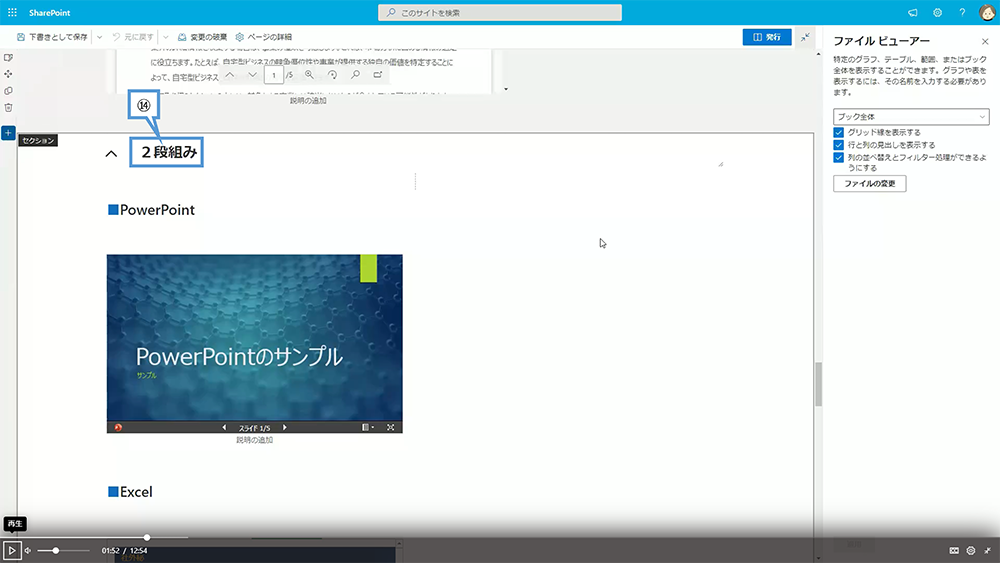Screen dimensions: 1000x563
Task: Mute the video with the speaker icon
Action: [27, 550]
